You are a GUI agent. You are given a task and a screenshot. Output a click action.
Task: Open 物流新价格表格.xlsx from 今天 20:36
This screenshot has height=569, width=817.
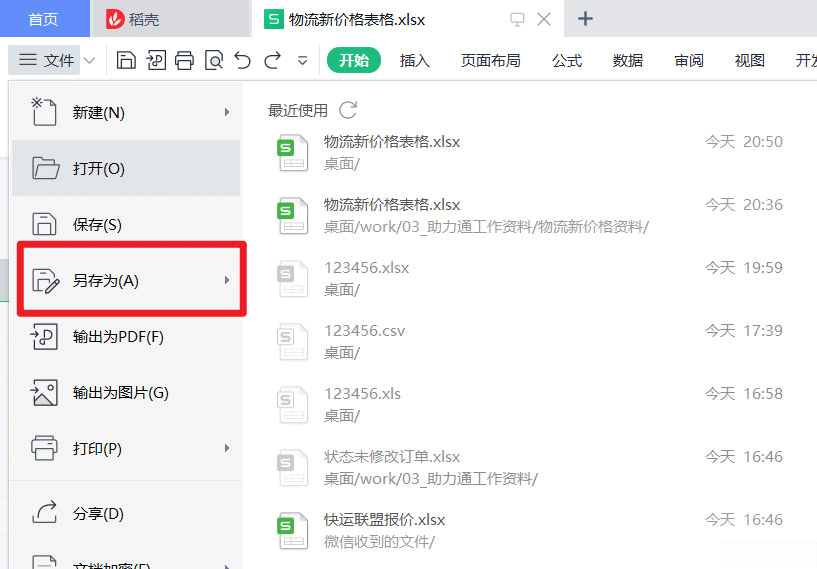(x=529, y=215)
